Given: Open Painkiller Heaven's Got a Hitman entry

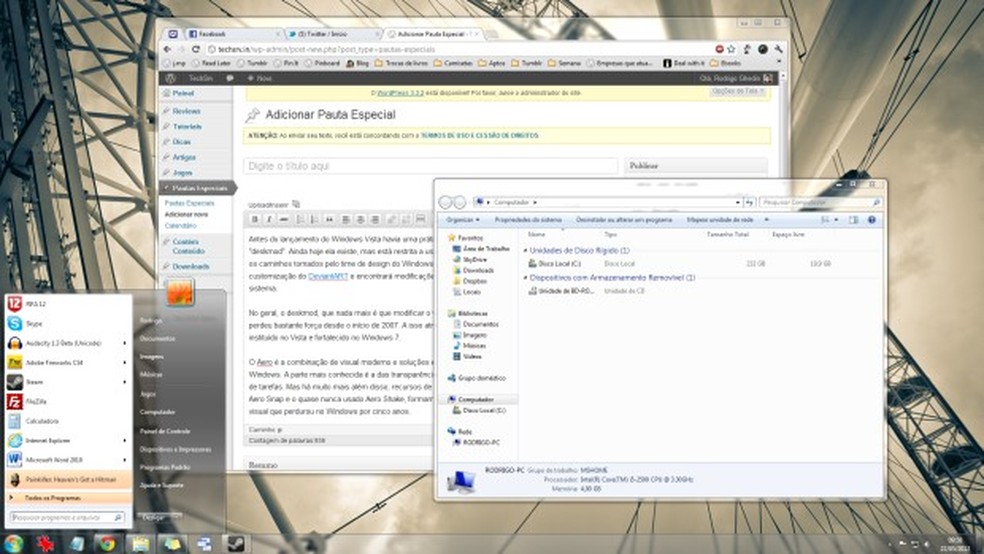Looking at the screenshot, I should click(70, 479).
